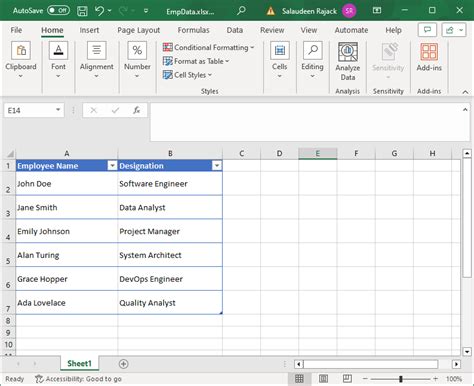Click the Name Box showing E14
The width and height of the screenshot is (474, 386).
coord(28,110)
